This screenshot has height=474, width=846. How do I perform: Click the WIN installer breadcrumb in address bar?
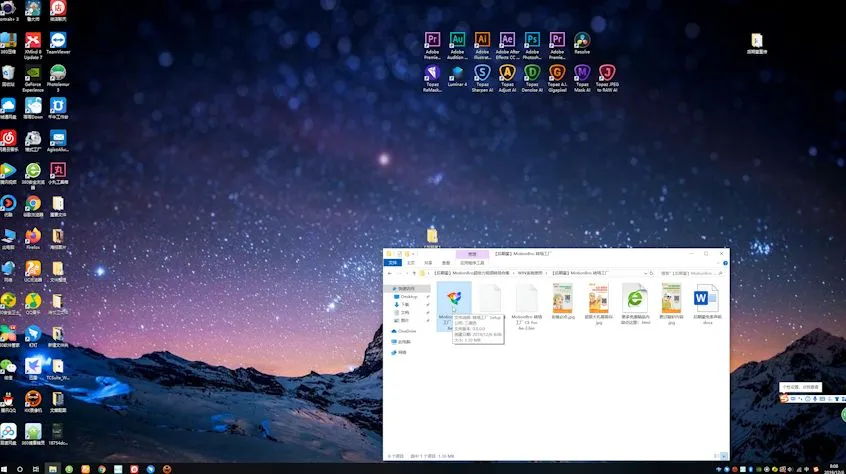(x=530, y=273)
